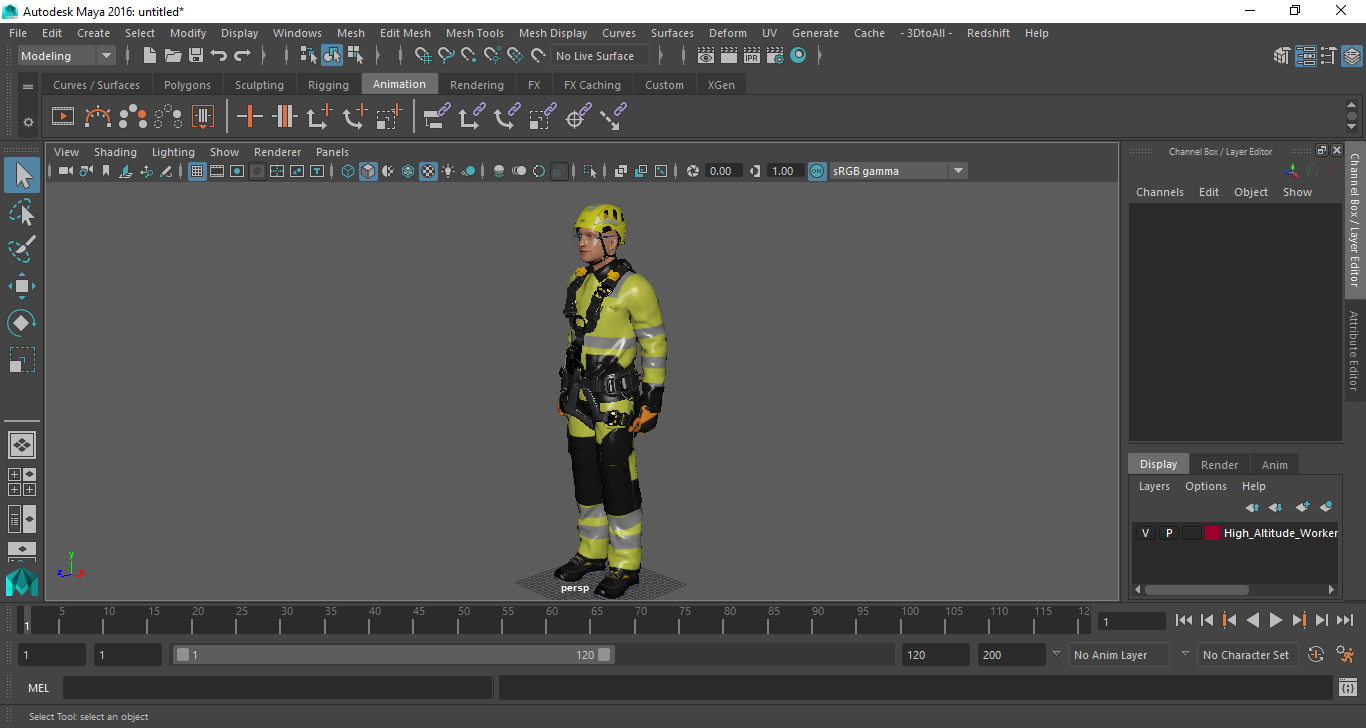Click the Motion Trail shelf icon

point(98,117)
